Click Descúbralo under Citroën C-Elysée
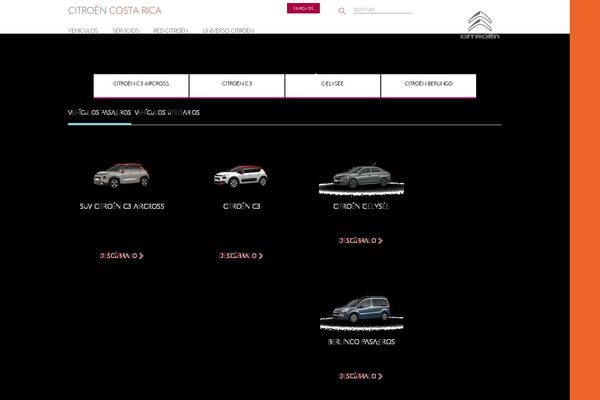Image resolution: width=600 pixels, height=400 pixels. (x=361, y=241)
